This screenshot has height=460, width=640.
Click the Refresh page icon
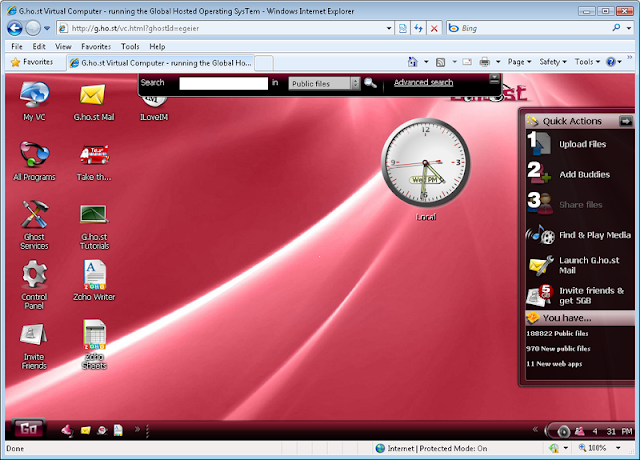click(x=418, y=28)
